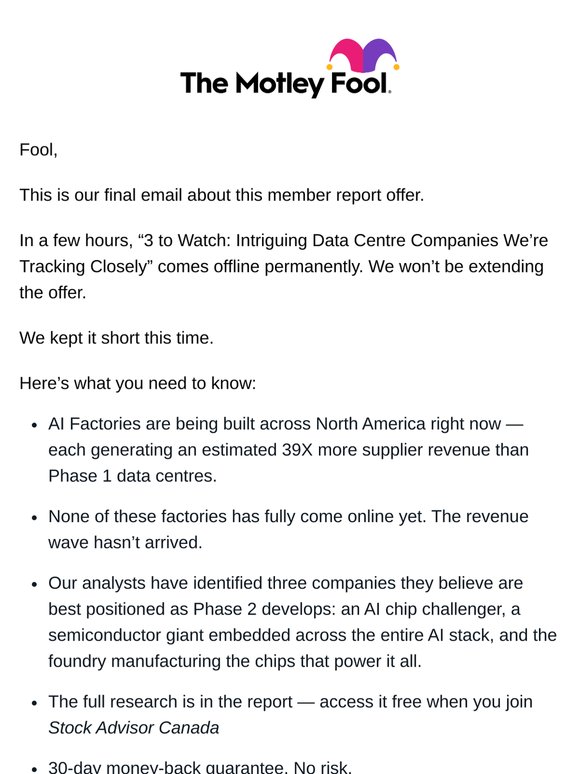Open the italic "Stock Advisor Canada" text
The image size is (580, 774).
point(134,728)
